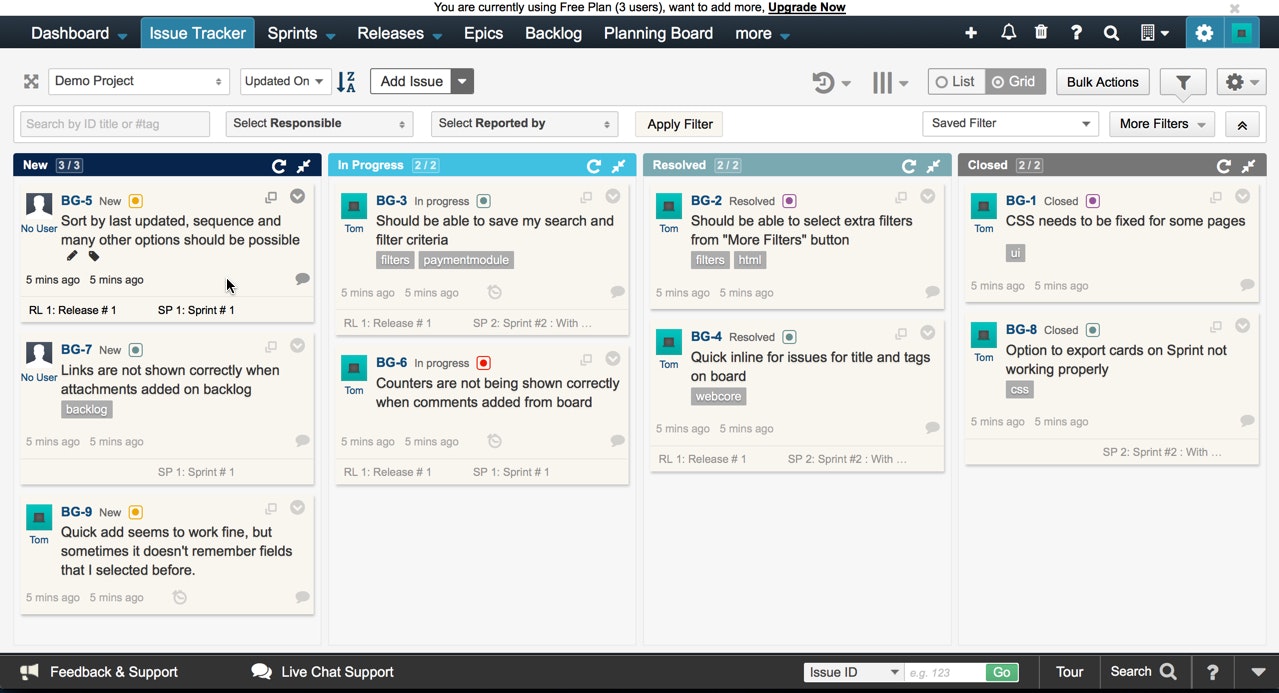Open the settings gear in top bar
Screen dimensions: 1279x693
pyautogui.click(x=1204, y=33)
